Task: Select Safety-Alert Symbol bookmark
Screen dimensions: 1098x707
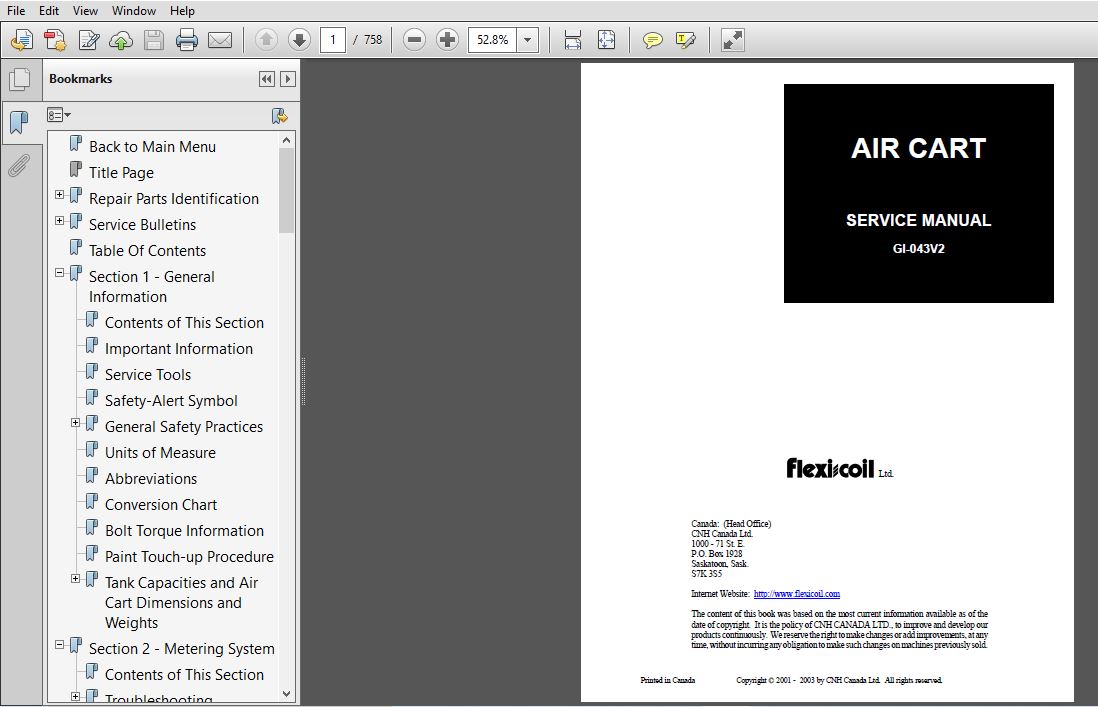Action: pos(171,400)
